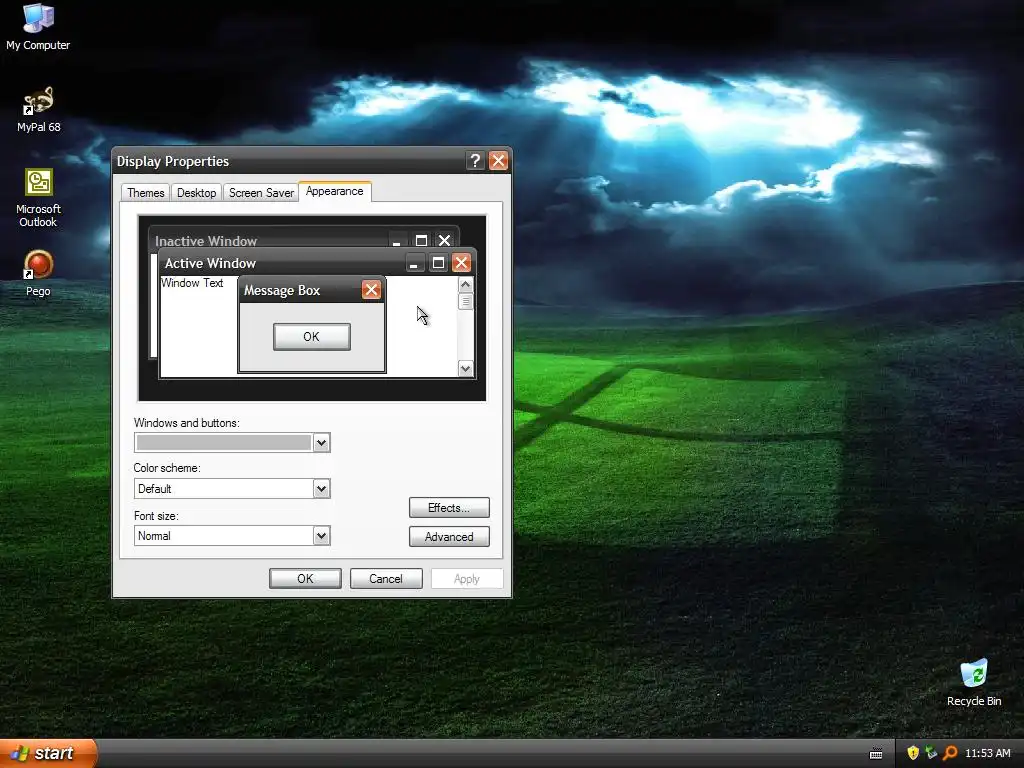This screenshot has height=768, width=1024.
Task: Click the Inactive Window preview title text
Action: point(206,241)
